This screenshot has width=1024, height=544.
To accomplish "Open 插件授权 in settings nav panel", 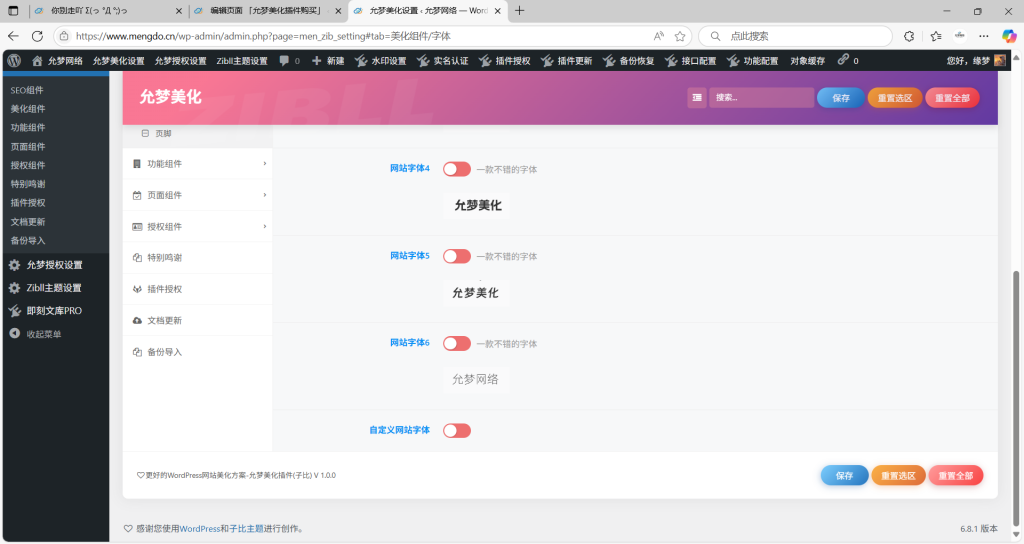I will pos(197,289).
